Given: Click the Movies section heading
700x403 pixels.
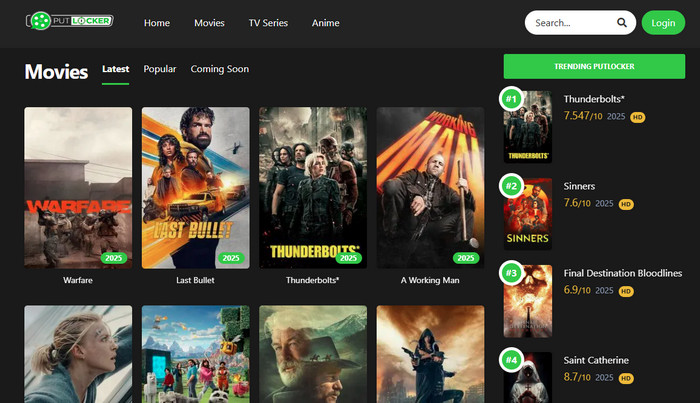Looking at the screenshot, I should coord(56,71).
